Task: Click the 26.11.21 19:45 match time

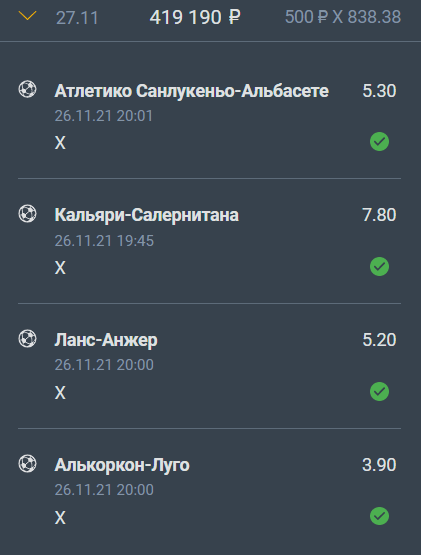Action: click(x=104, y=241)
